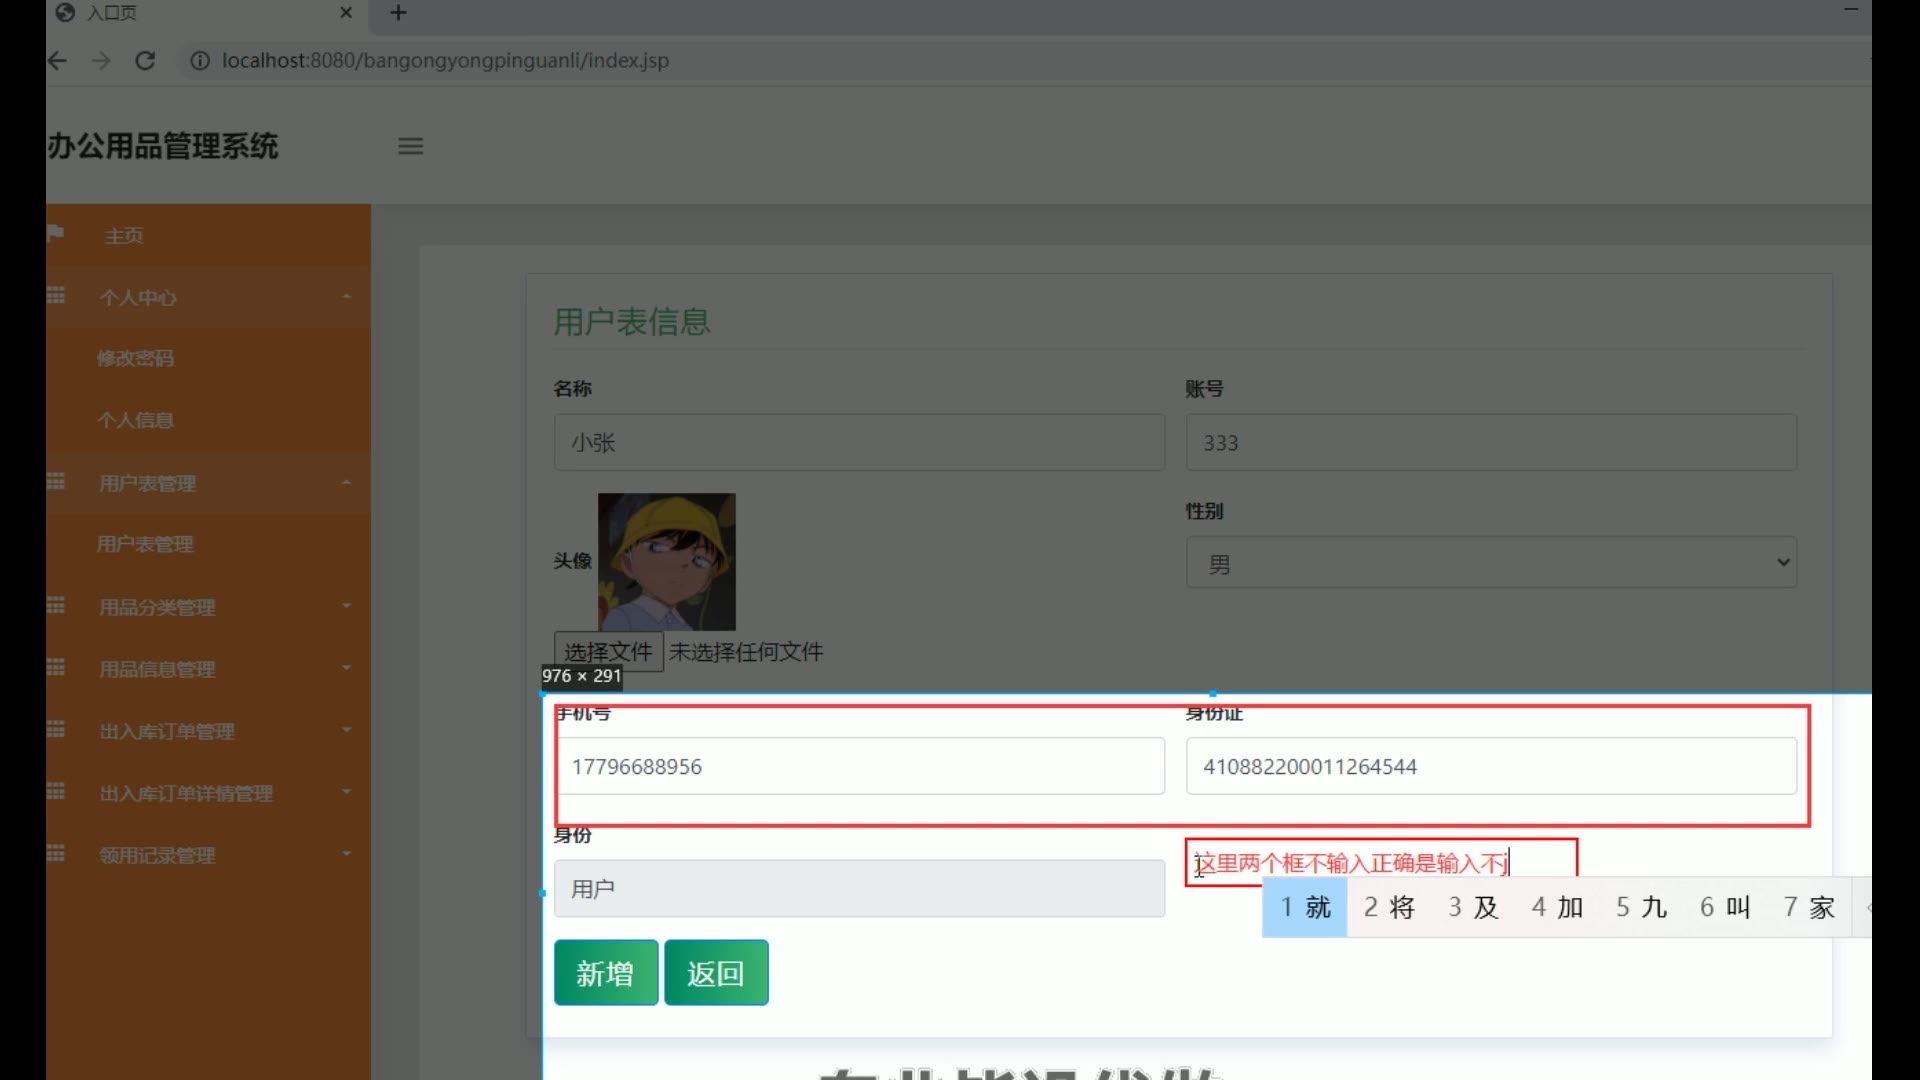Click the browser address bar URL

(445, 61)
